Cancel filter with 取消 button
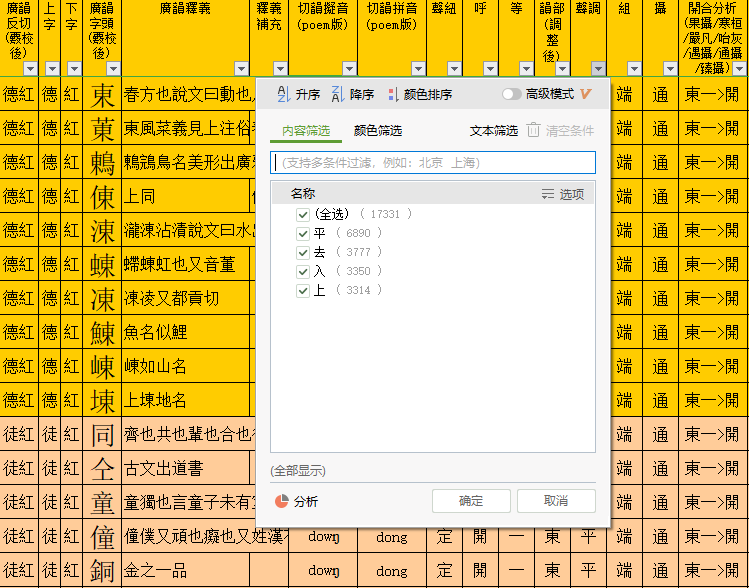 pyautogui.click(x=556, y=501)
